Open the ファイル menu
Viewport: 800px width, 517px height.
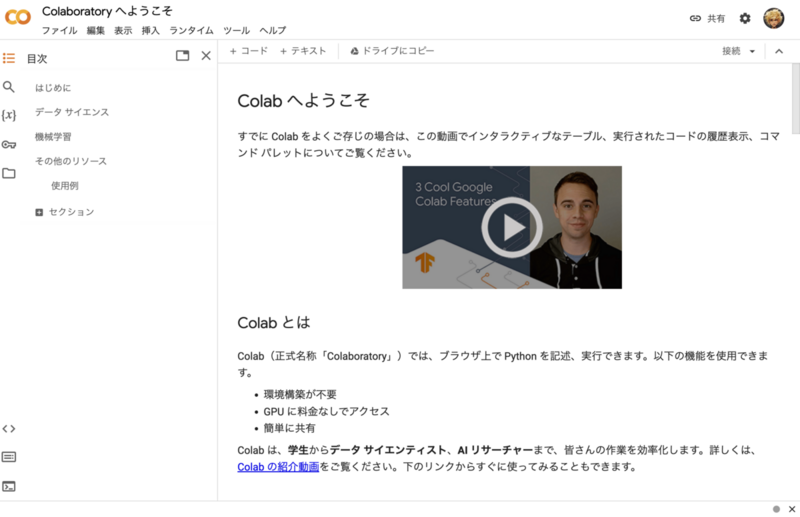[x=59, y=31]
